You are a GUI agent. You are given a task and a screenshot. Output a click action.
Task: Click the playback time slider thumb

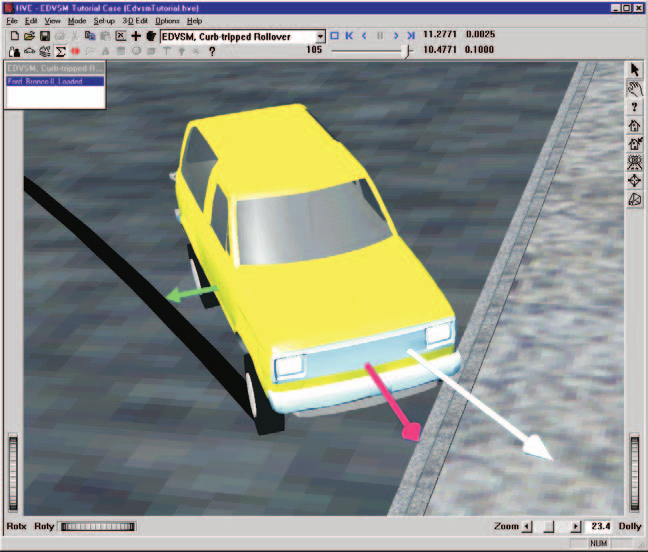tap(407, 51)
